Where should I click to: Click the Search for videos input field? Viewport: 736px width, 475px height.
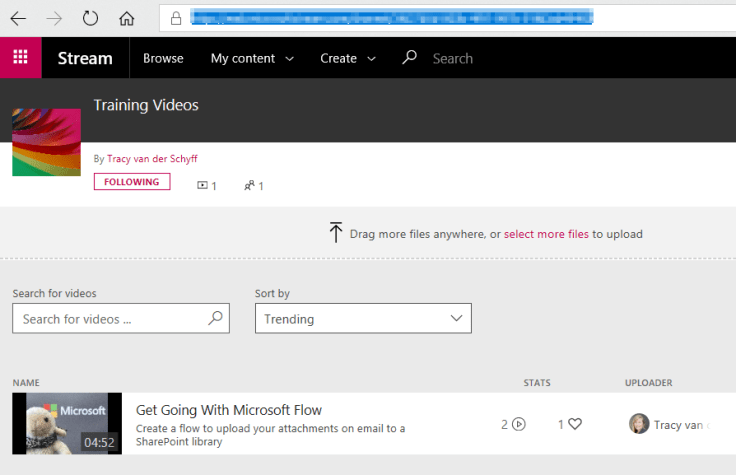(x=110, y=319)
